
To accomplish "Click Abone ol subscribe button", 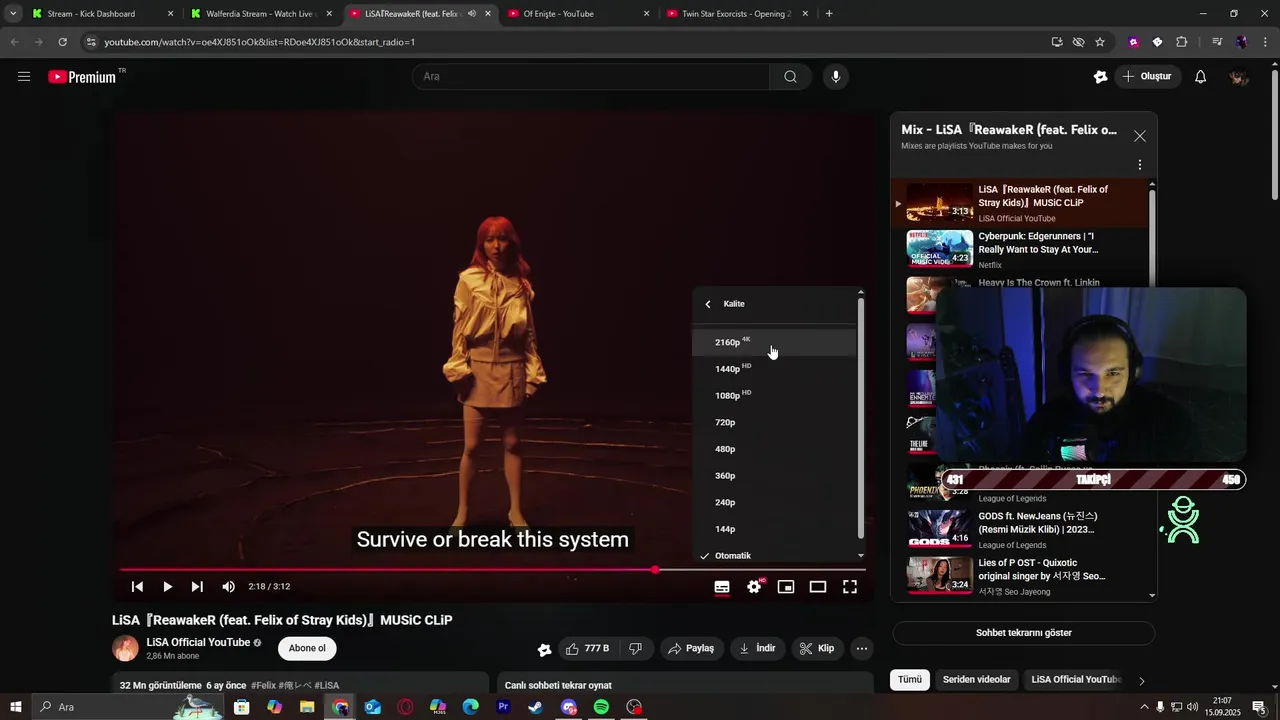I will 307,648.
